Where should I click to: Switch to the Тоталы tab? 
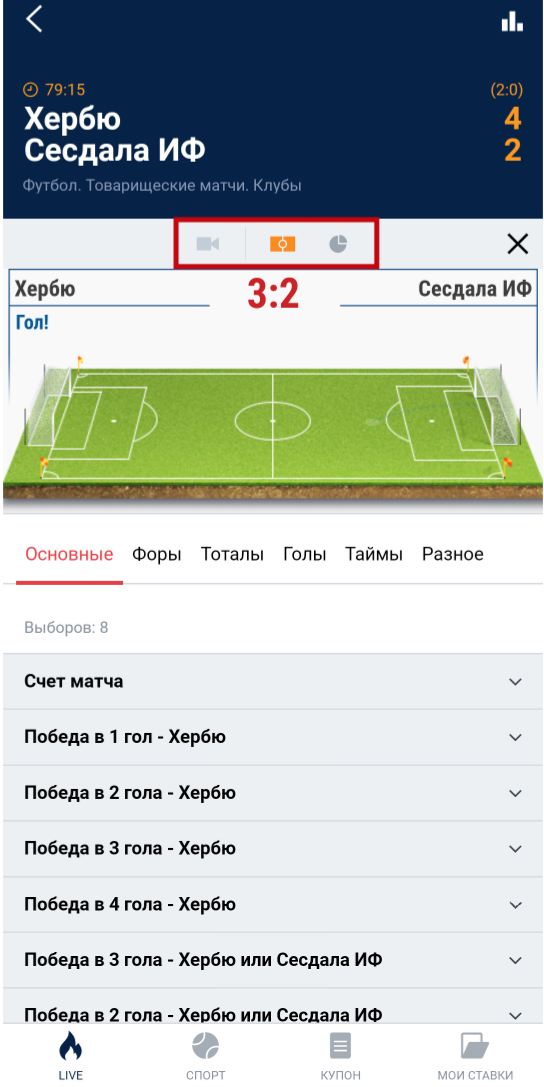(232, 555)
